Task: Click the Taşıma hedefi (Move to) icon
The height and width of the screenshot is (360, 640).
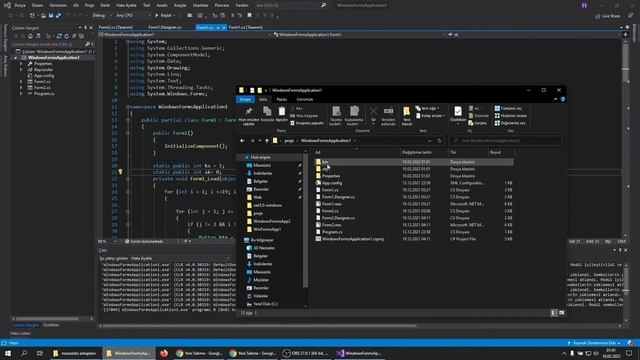Action: [336, 111]
